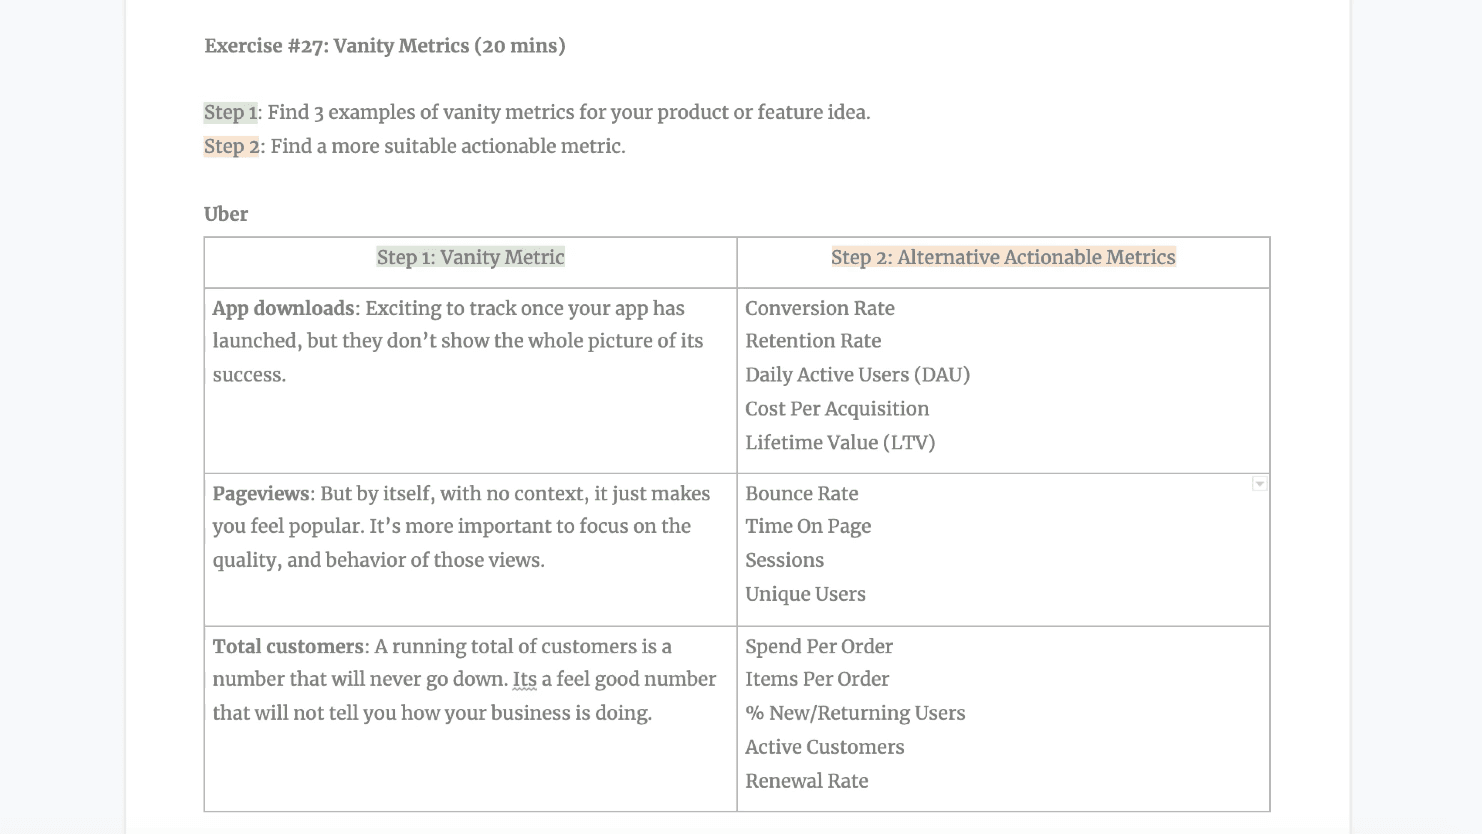Click the bold 'Pageviews' text
1482x834 pixels.
tap(261, 493)
